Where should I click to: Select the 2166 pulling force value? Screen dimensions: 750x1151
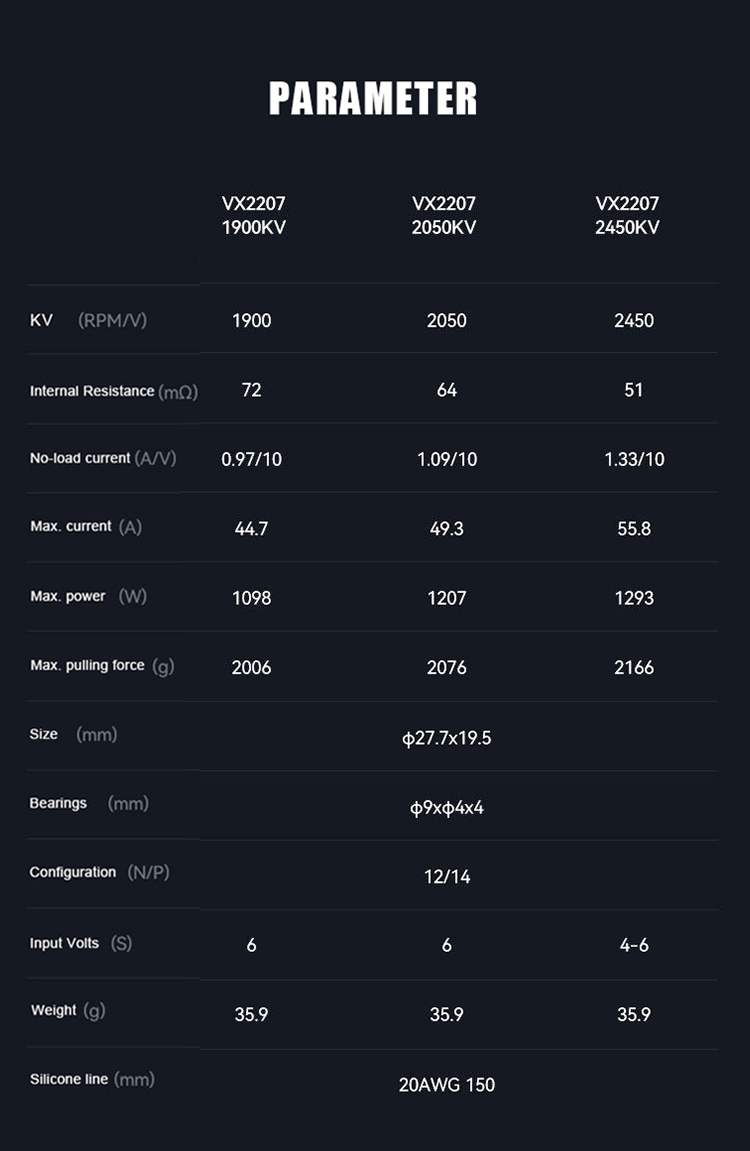pos(634,667)
